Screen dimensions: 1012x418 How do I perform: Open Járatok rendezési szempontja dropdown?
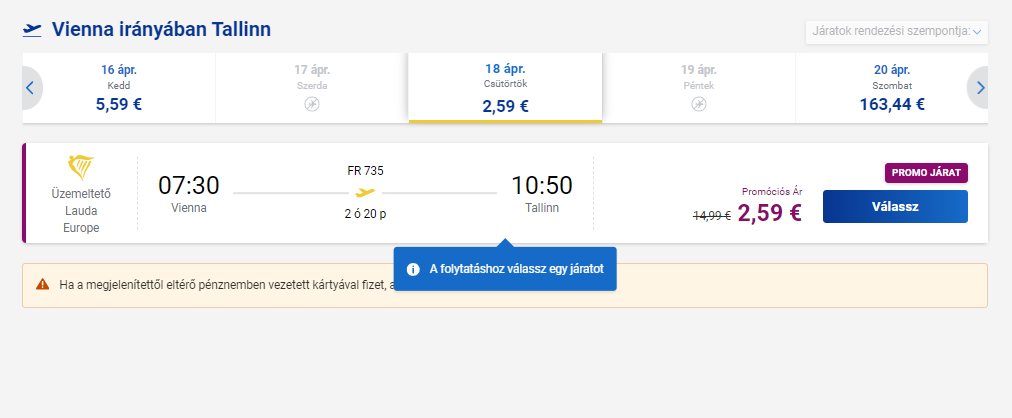tap(896, 32)
